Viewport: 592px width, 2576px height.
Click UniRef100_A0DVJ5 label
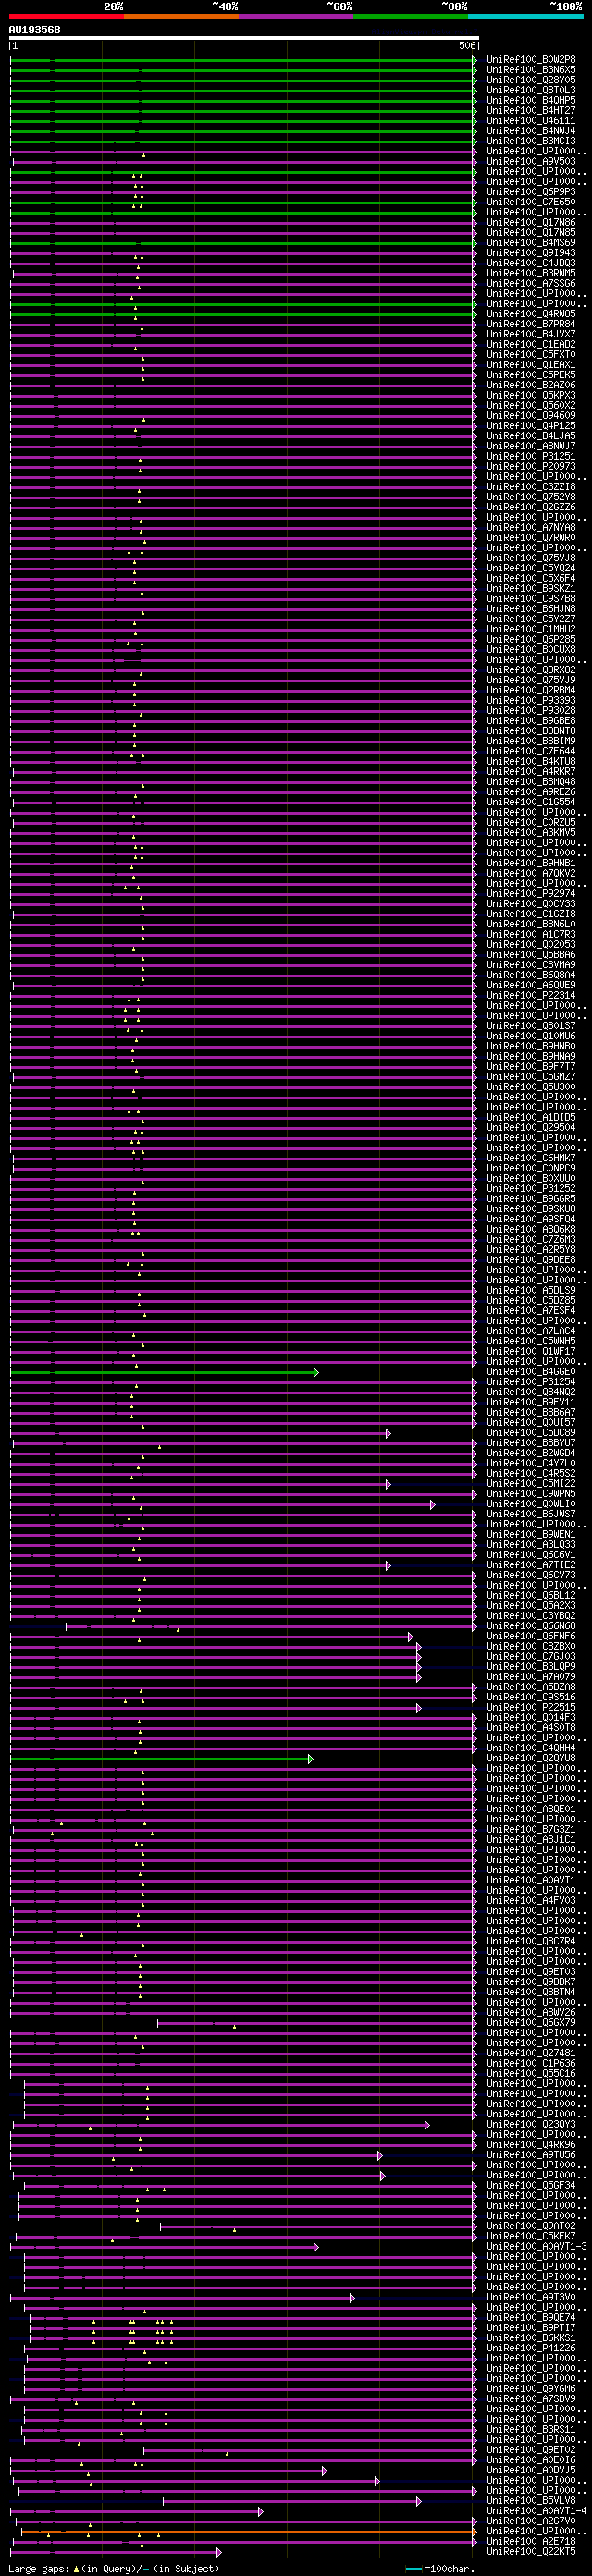(531, 2470)
